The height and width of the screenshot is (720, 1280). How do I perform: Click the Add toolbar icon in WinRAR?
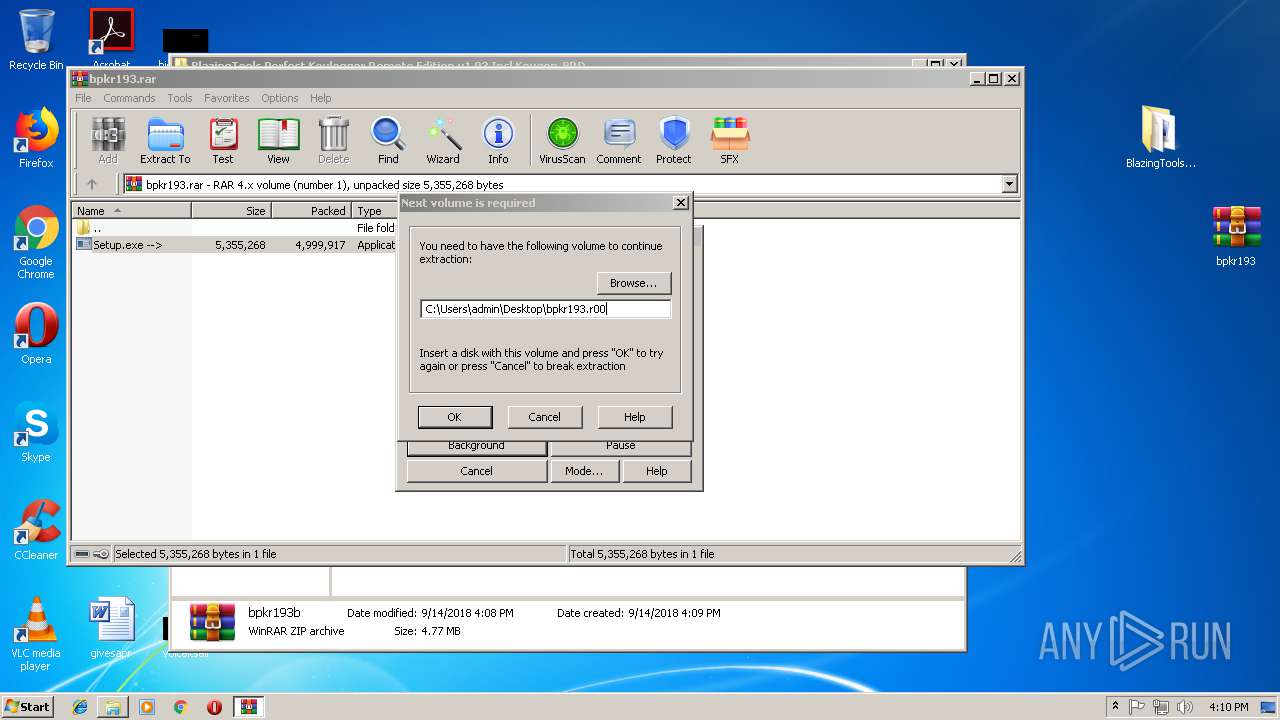point(108,140)
